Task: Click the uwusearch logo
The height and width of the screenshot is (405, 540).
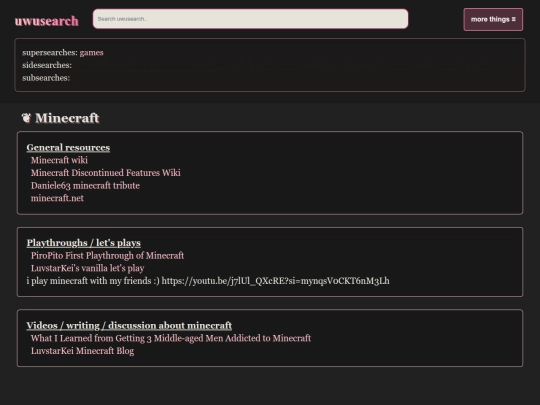Action: [x=46, y=21]
